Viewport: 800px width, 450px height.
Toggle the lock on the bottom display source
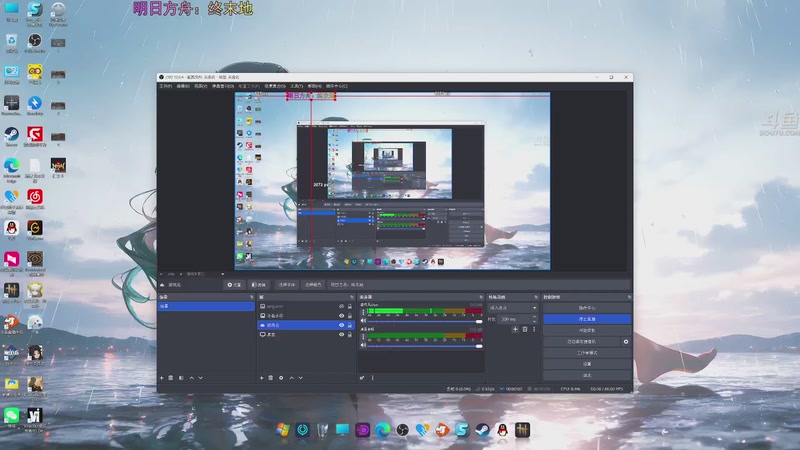[350, 335]
